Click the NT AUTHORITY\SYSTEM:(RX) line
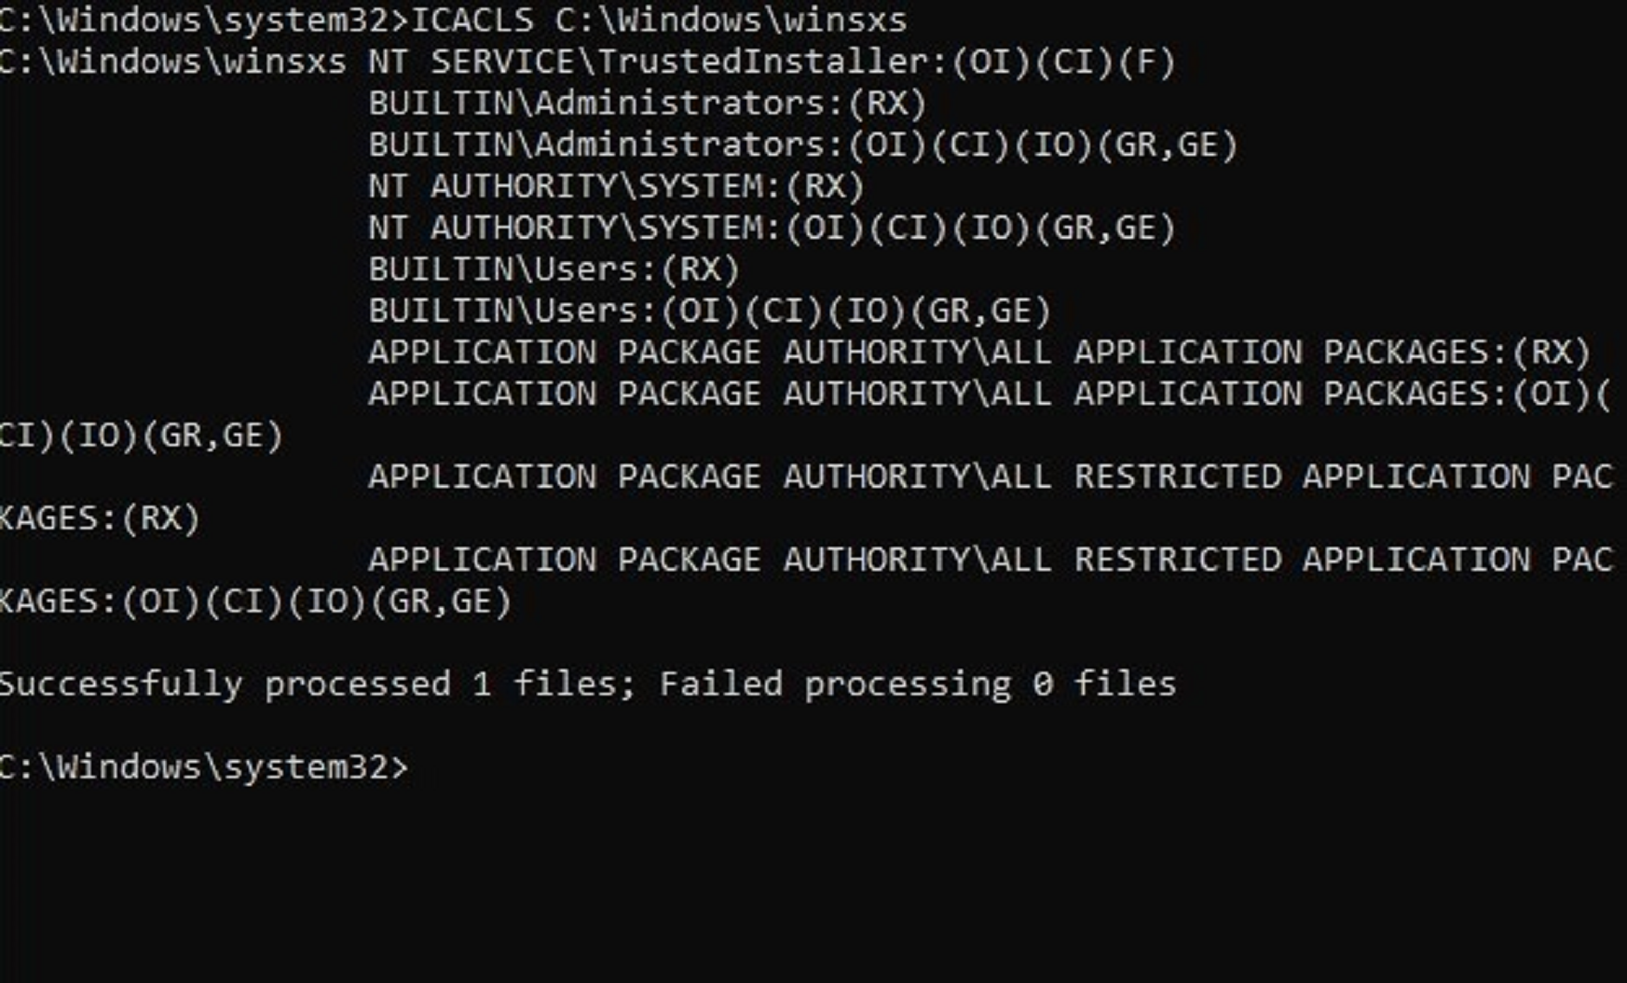Image resolution: width=1627 pixels, height=983 pixels. click(616, 187)
